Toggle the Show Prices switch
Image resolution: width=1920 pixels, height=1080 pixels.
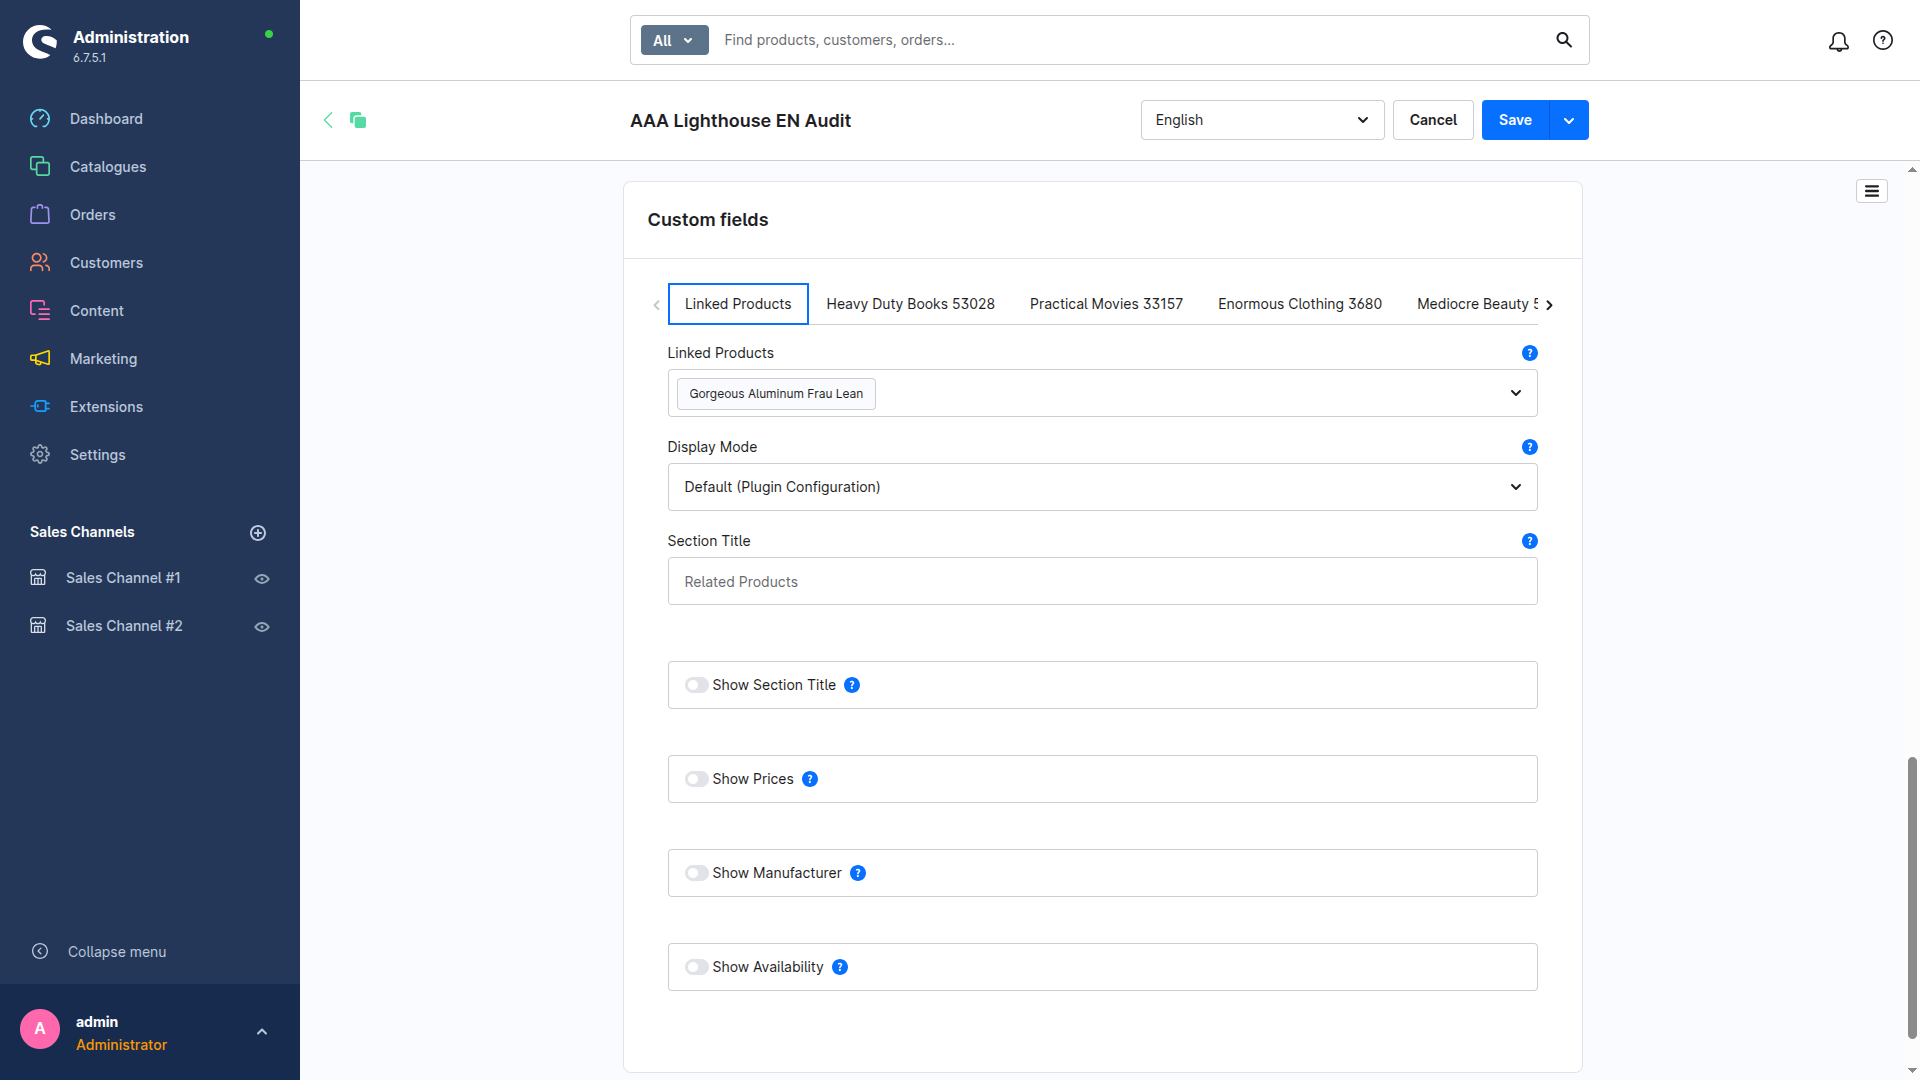(x=696, y=779)
